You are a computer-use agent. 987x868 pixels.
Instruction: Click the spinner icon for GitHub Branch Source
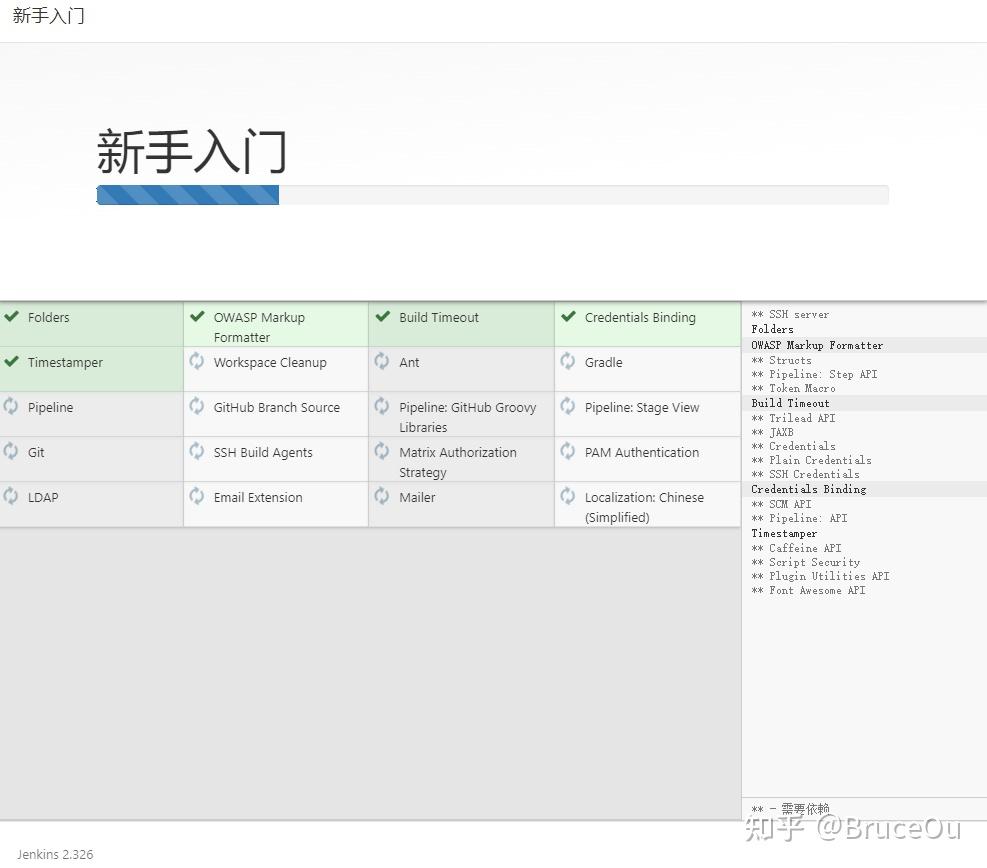tap(196, 406)
